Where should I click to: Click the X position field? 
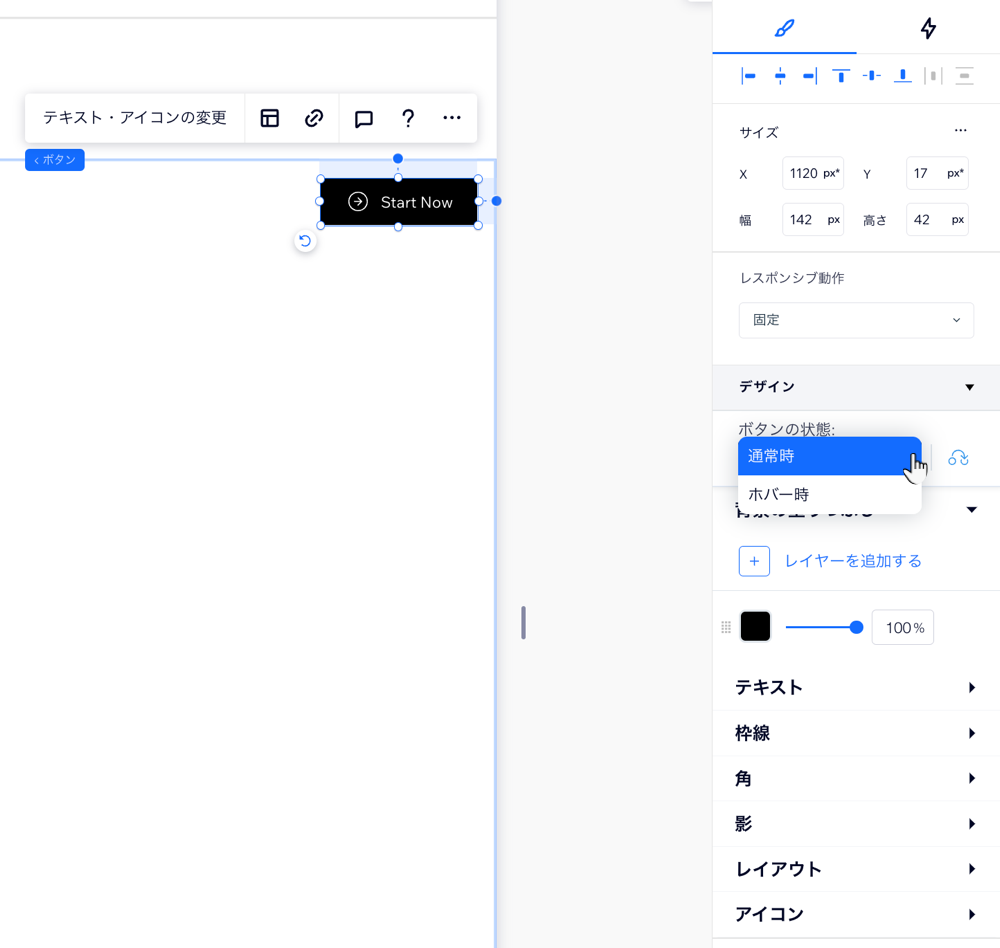coord(812,173)
